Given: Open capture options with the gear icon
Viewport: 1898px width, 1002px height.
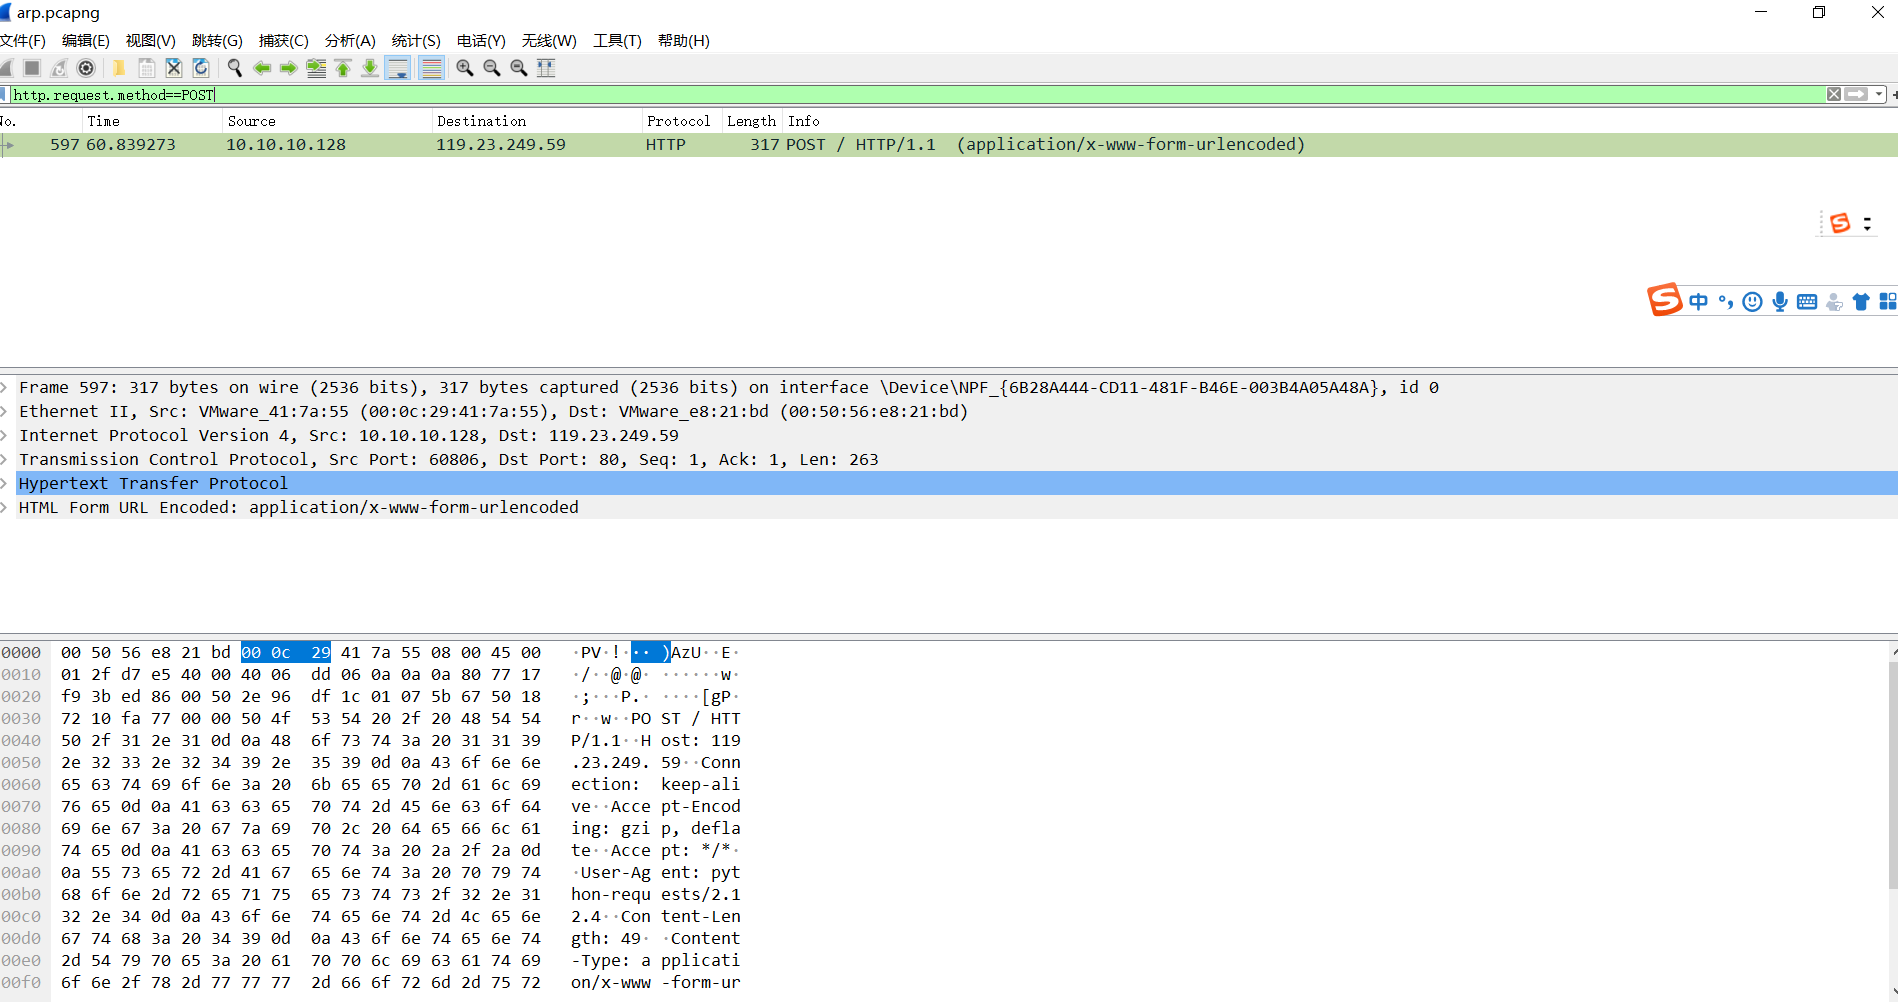Looking at the screenshot, I should [x=86, y=67].
